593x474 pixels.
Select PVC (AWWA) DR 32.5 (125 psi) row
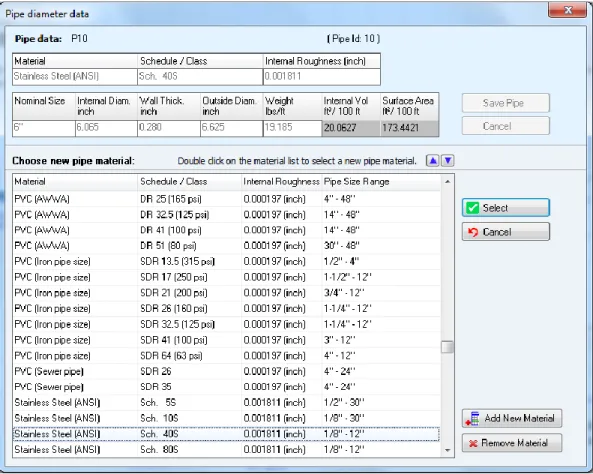tap(227, 215)
